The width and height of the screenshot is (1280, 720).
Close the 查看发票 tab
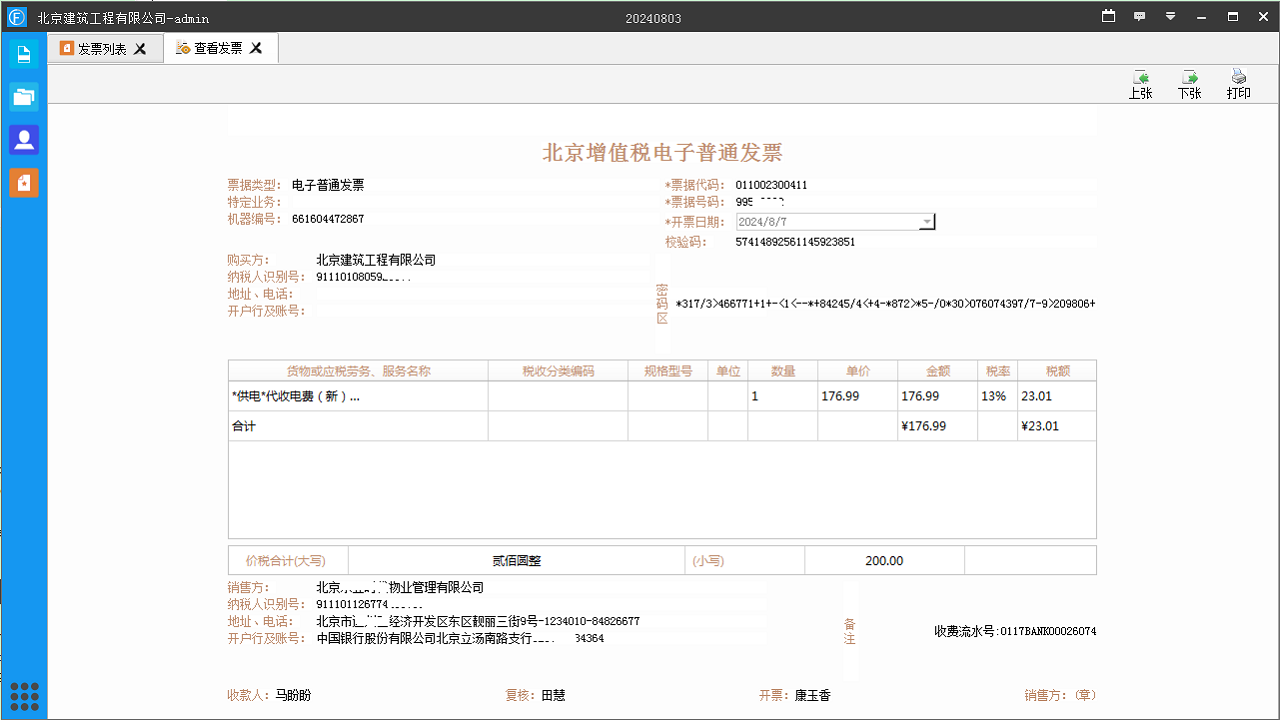[x=256, y=48]
